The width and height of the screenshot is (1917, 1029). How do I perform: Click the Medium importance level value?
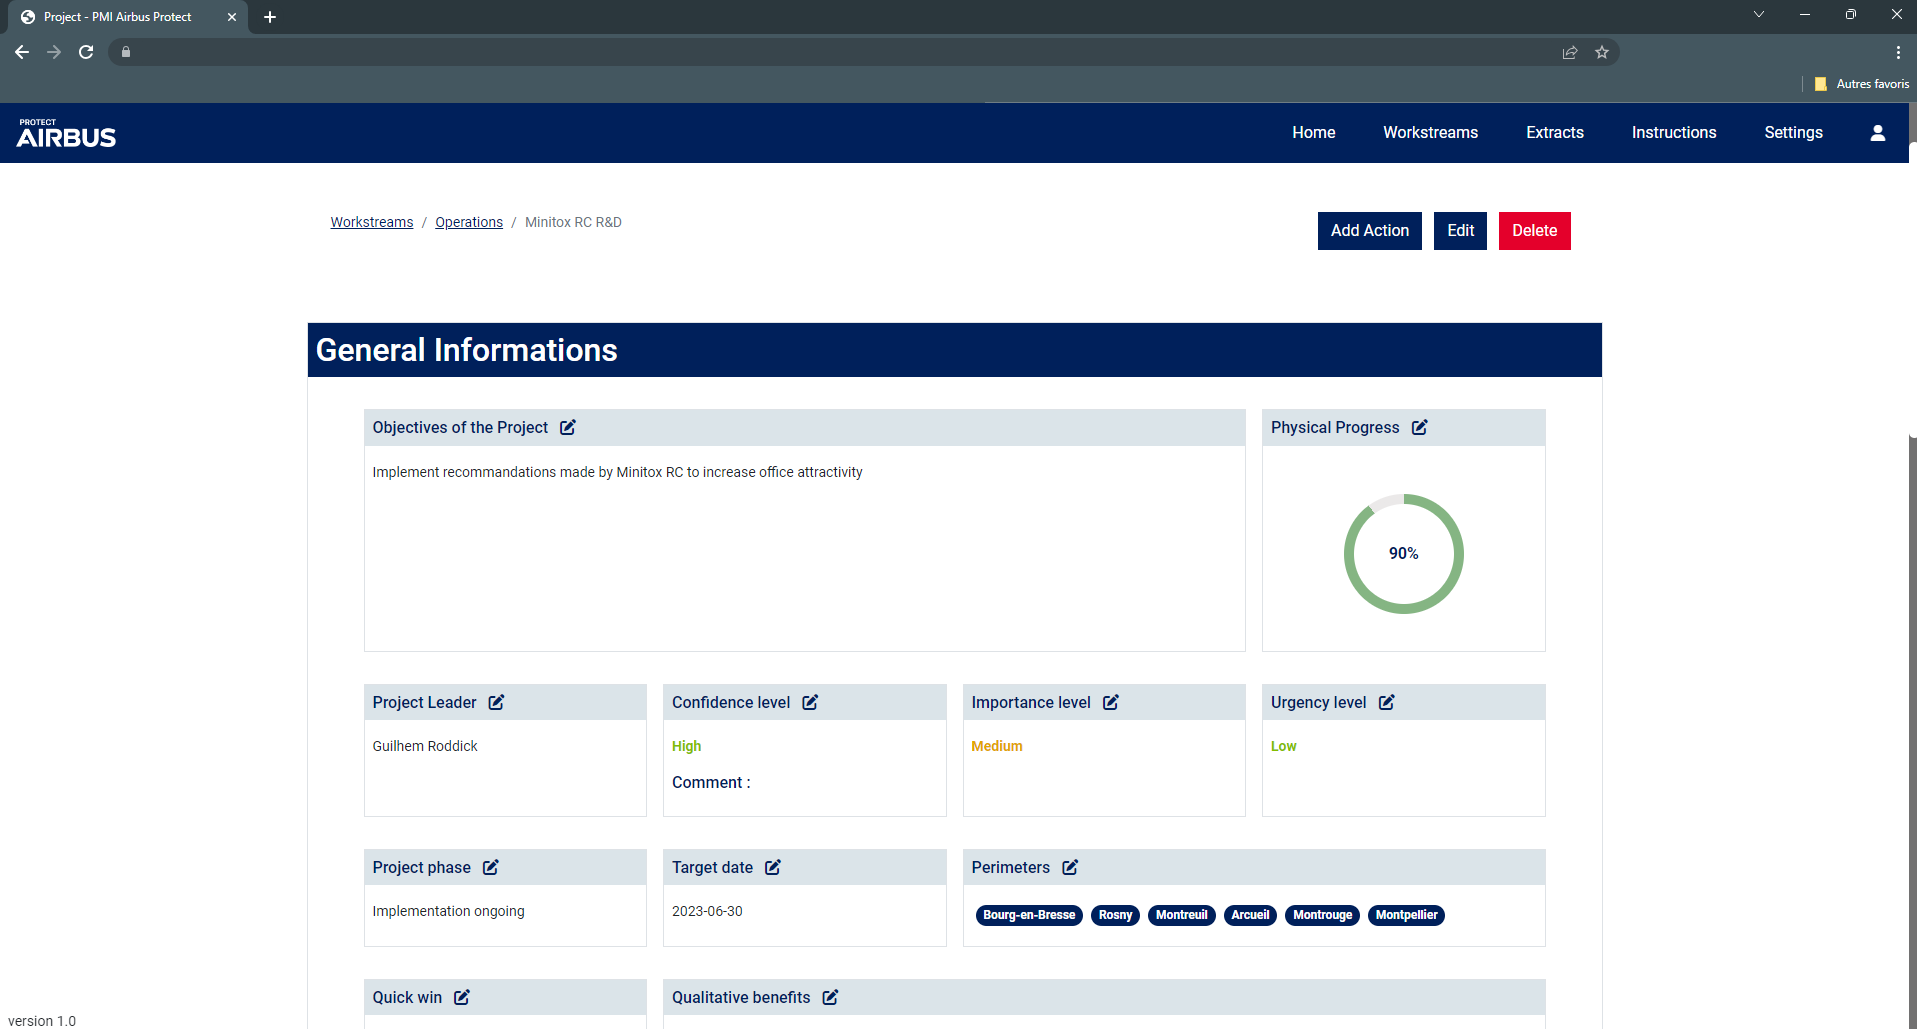point(997,746)
